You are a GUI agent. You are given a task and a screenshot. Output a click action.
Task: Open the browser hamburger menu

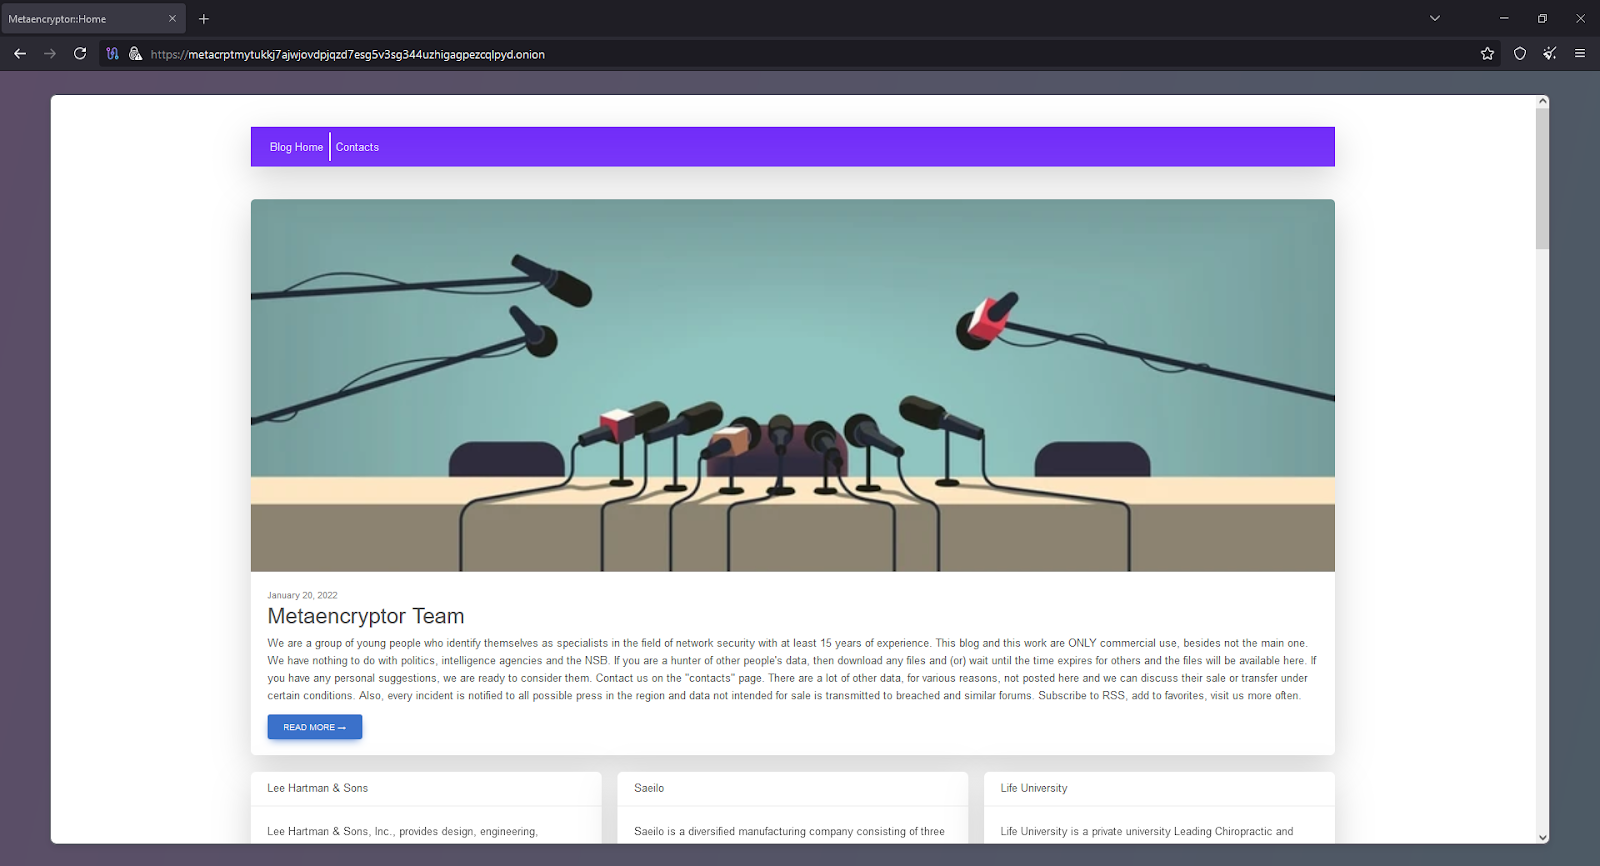[x=1580, y=54]
